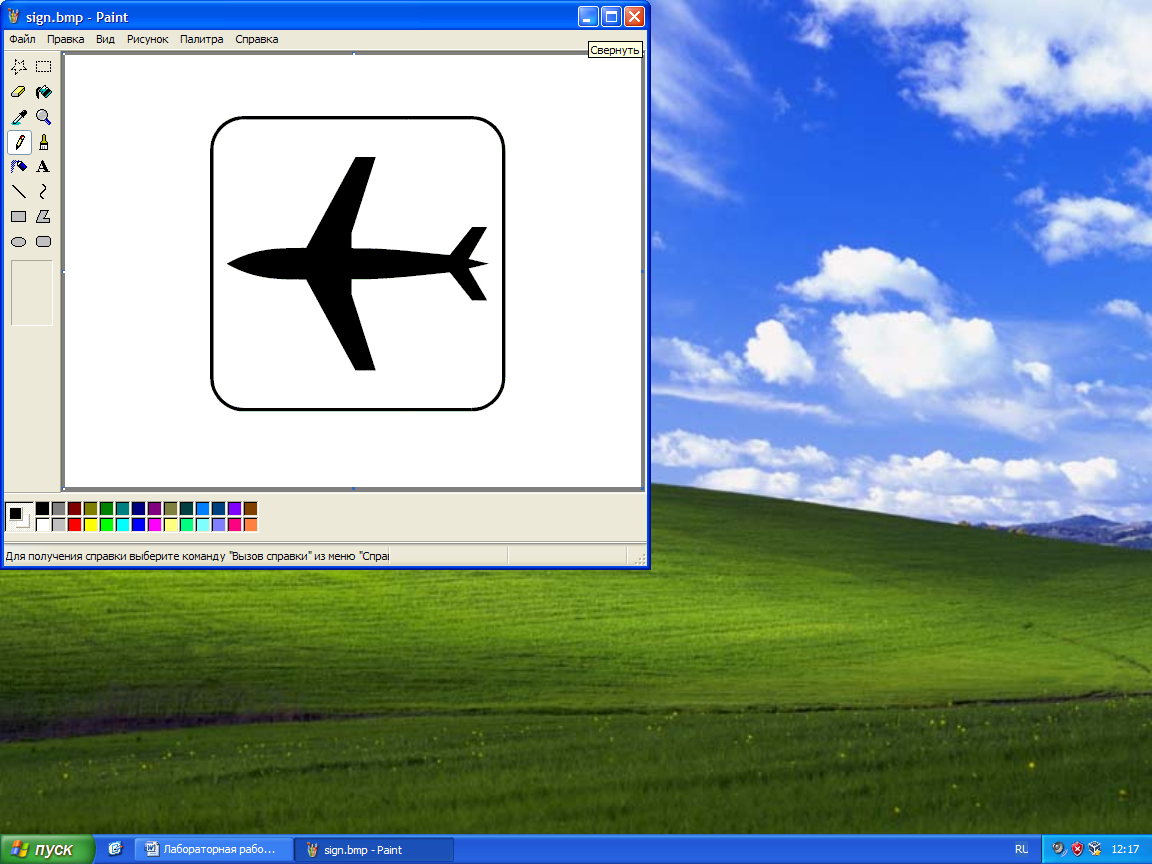Click the foreground/background color indicator box
1152x864 pixels.
(x=19, y=516)
